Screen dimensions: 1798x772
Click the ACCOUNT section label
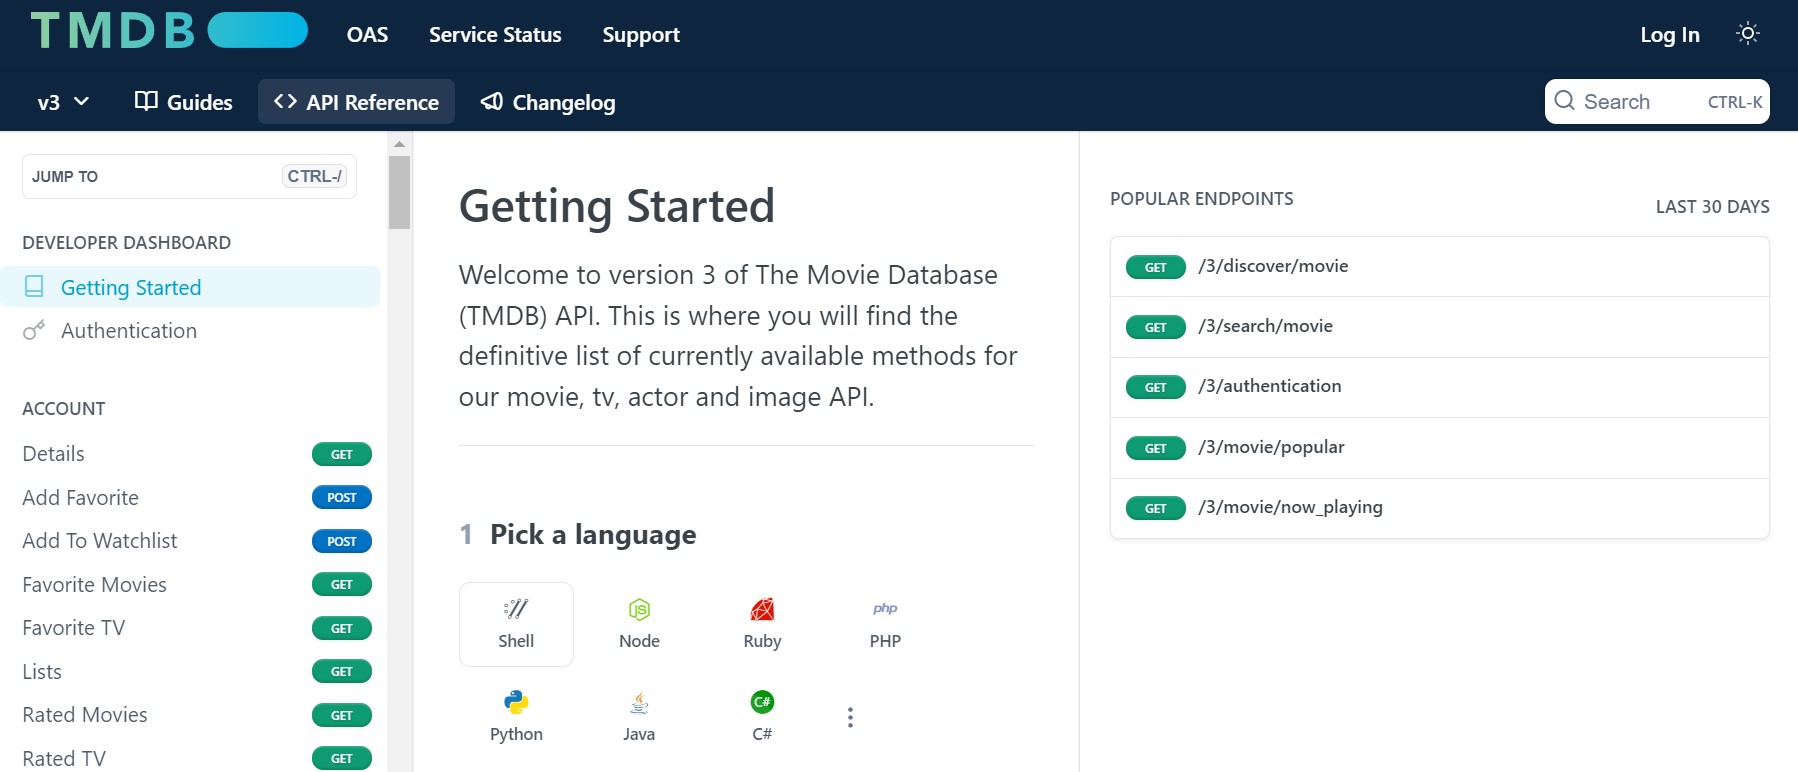[x=63, y=409]
